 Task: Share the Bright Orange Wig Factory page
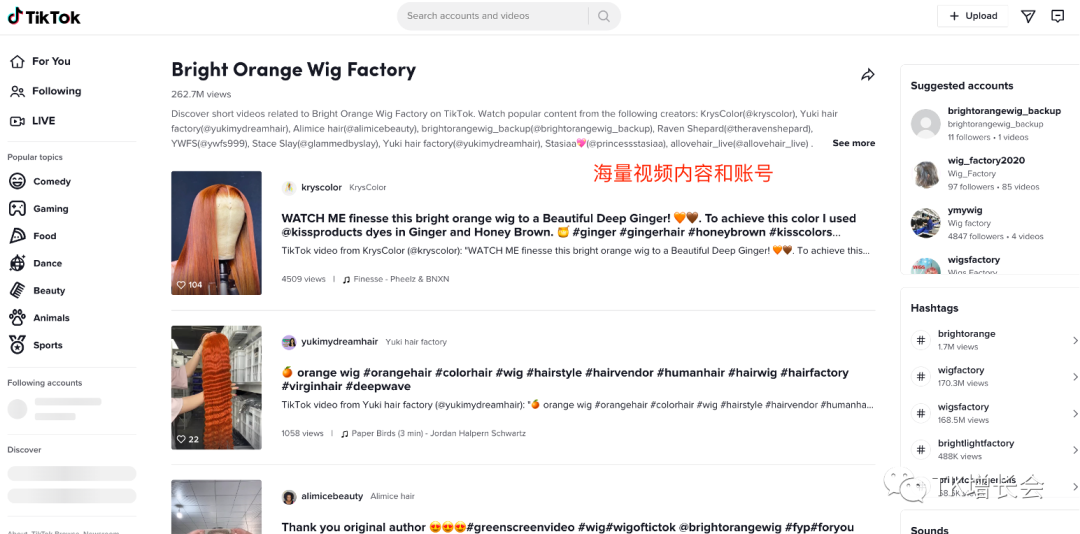(x=868, y=74)
